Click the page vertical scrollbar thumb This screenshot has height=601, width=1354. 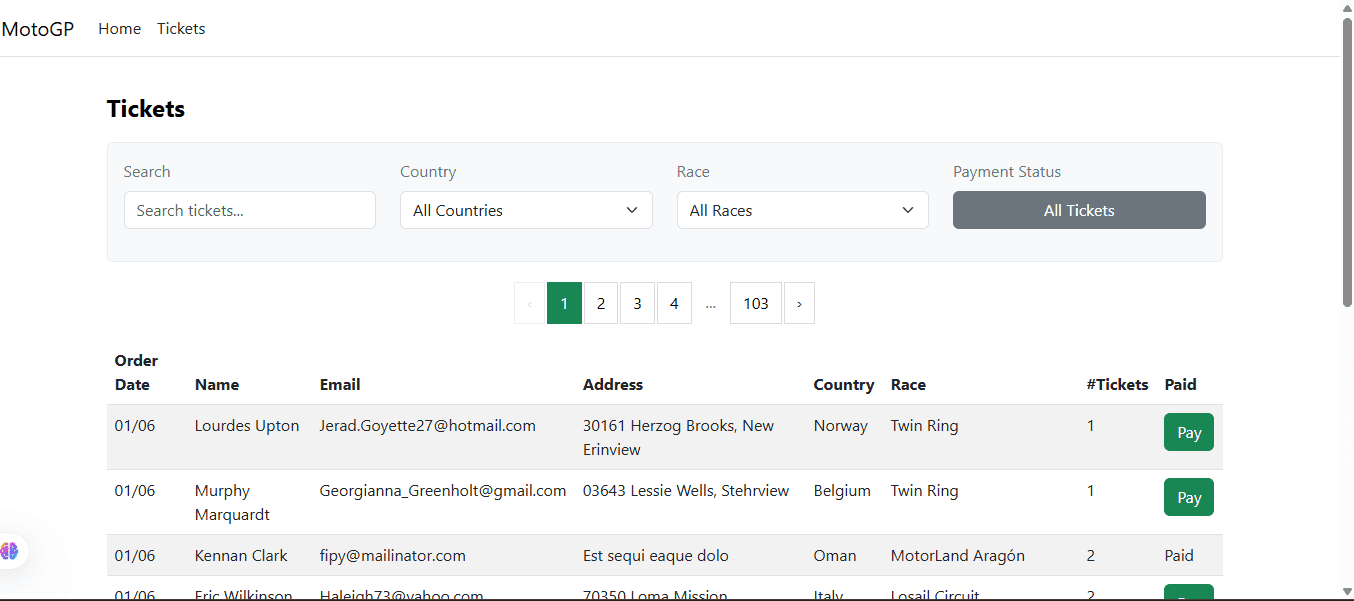pos(1347,160)
